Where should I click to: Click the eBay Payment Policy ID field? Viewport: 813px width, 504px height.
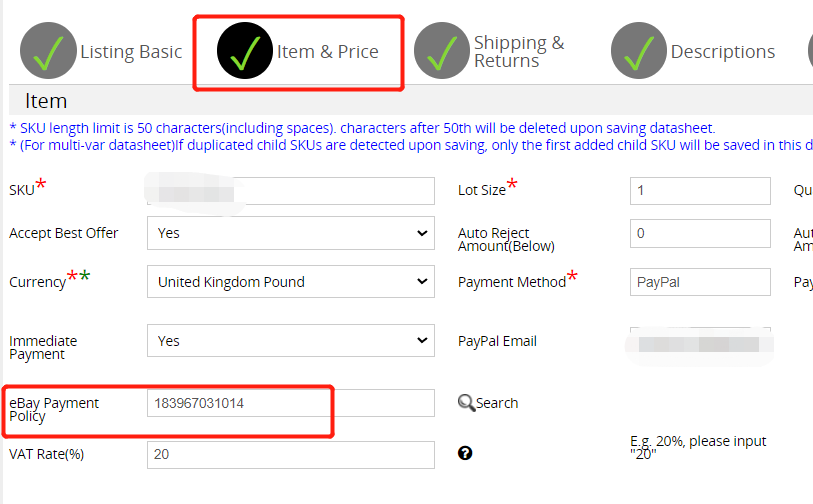(x=291, y=403)
